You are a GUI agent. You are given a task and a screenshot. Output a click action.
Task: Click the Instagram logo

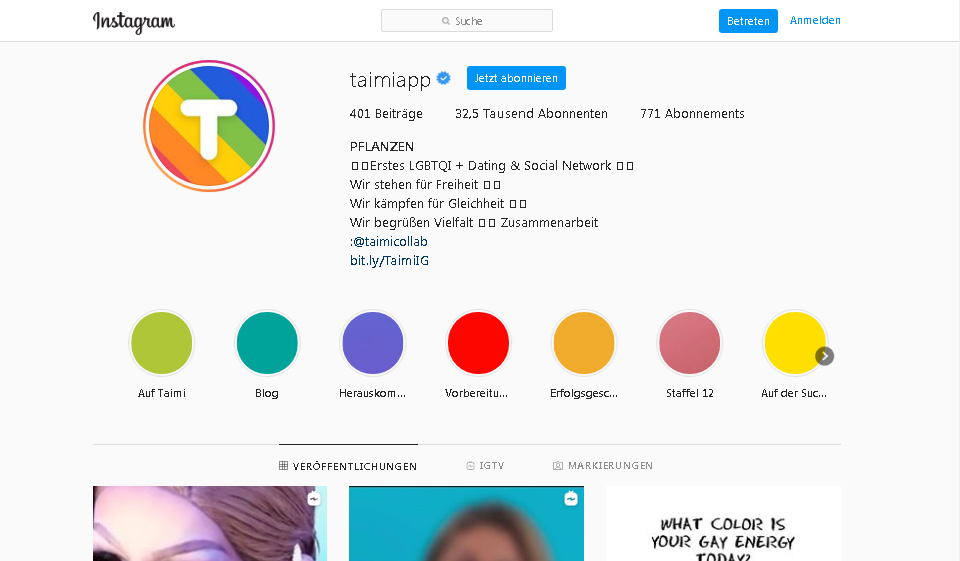tap(134, 22)
